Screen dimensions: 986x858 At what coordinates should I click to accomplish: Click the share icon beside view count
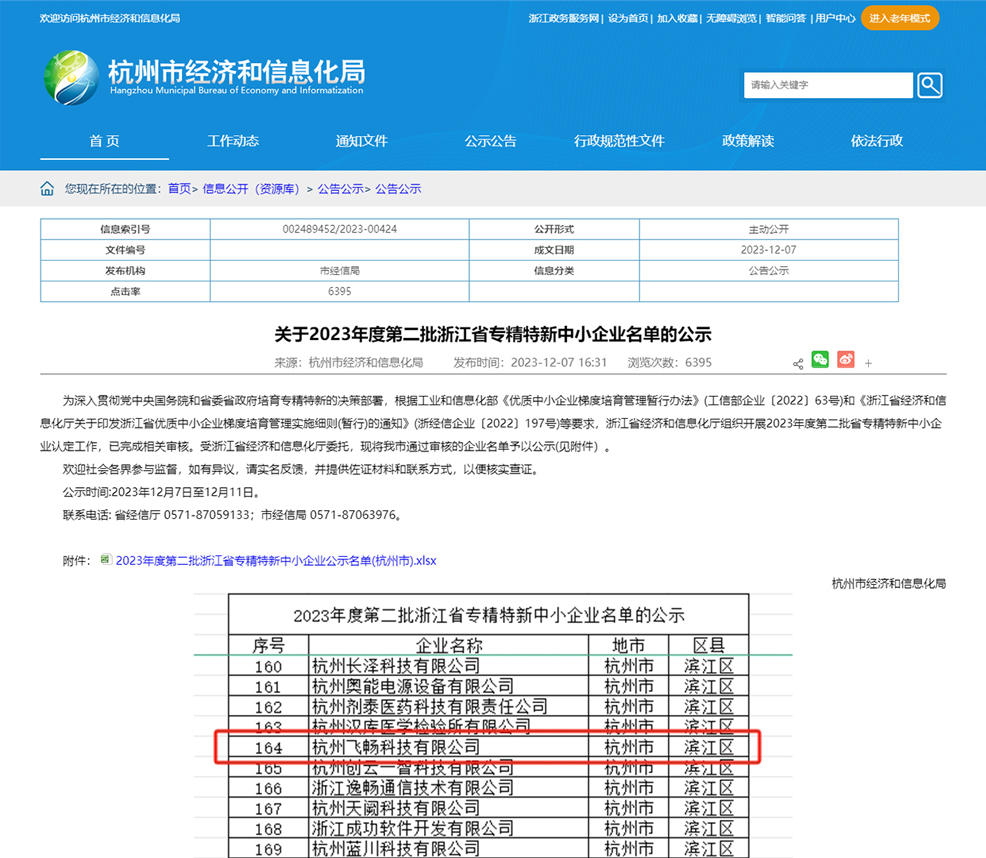798,364
